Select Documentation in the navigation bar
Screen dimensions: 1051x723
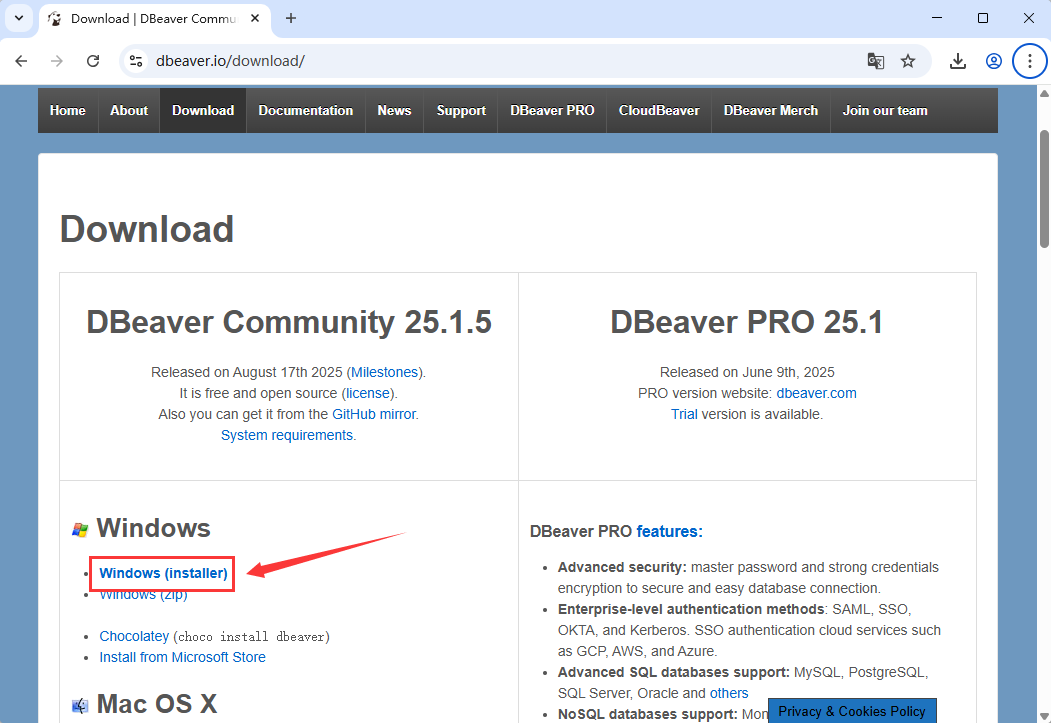tap(305, 110)
